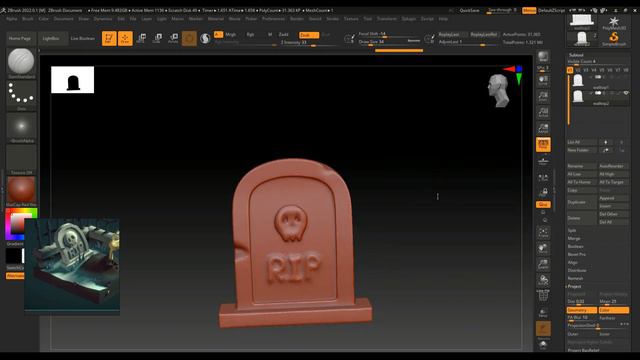Toggle the Geometry projection option
The width and height of the screenshot is (640, 360).
click(x=582, y=310)
